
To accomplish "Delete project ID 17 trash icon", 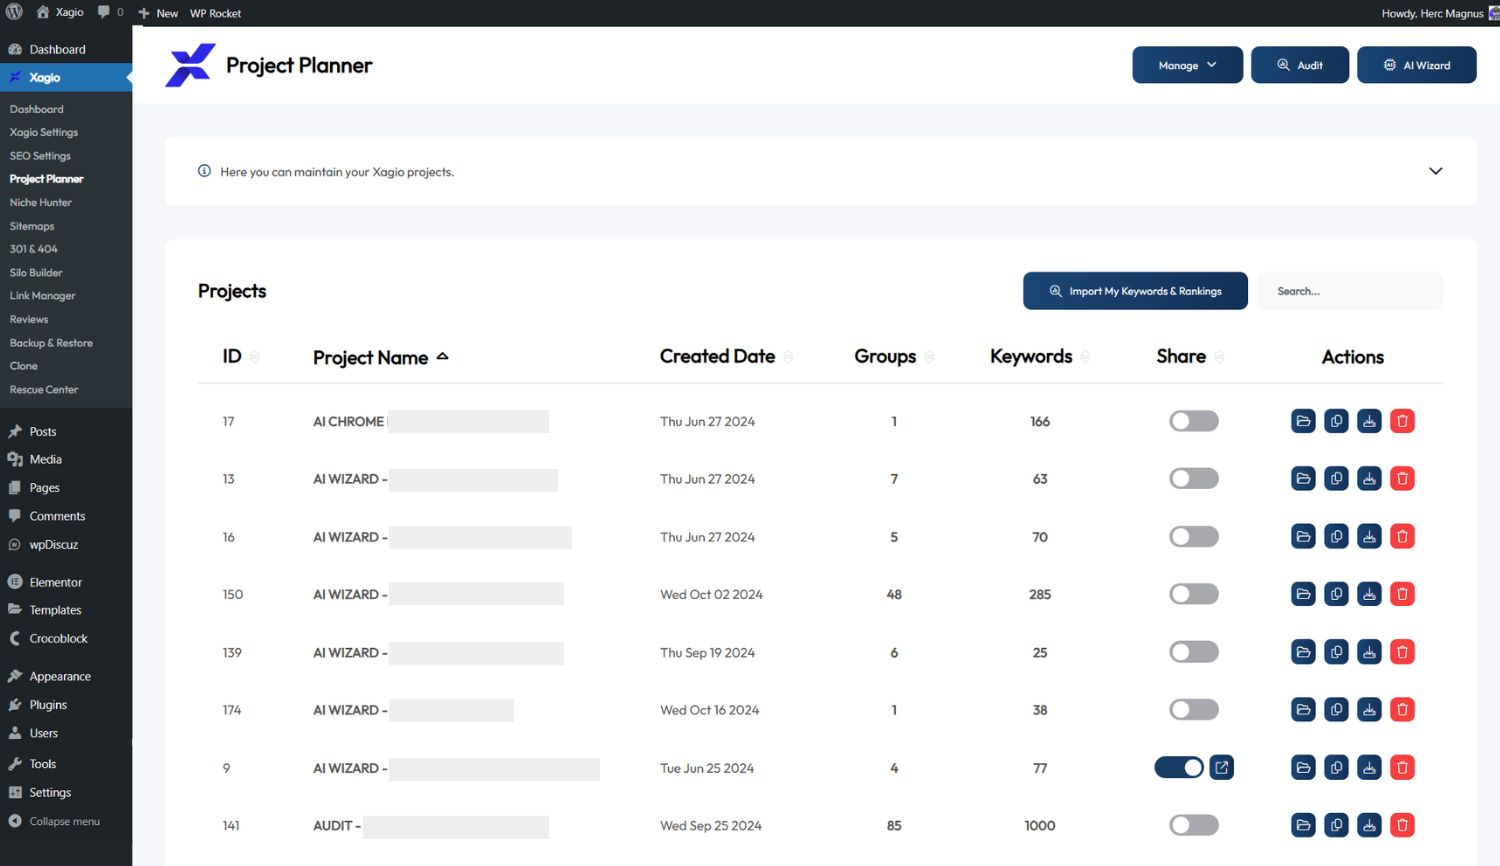I will [1402, 421].
